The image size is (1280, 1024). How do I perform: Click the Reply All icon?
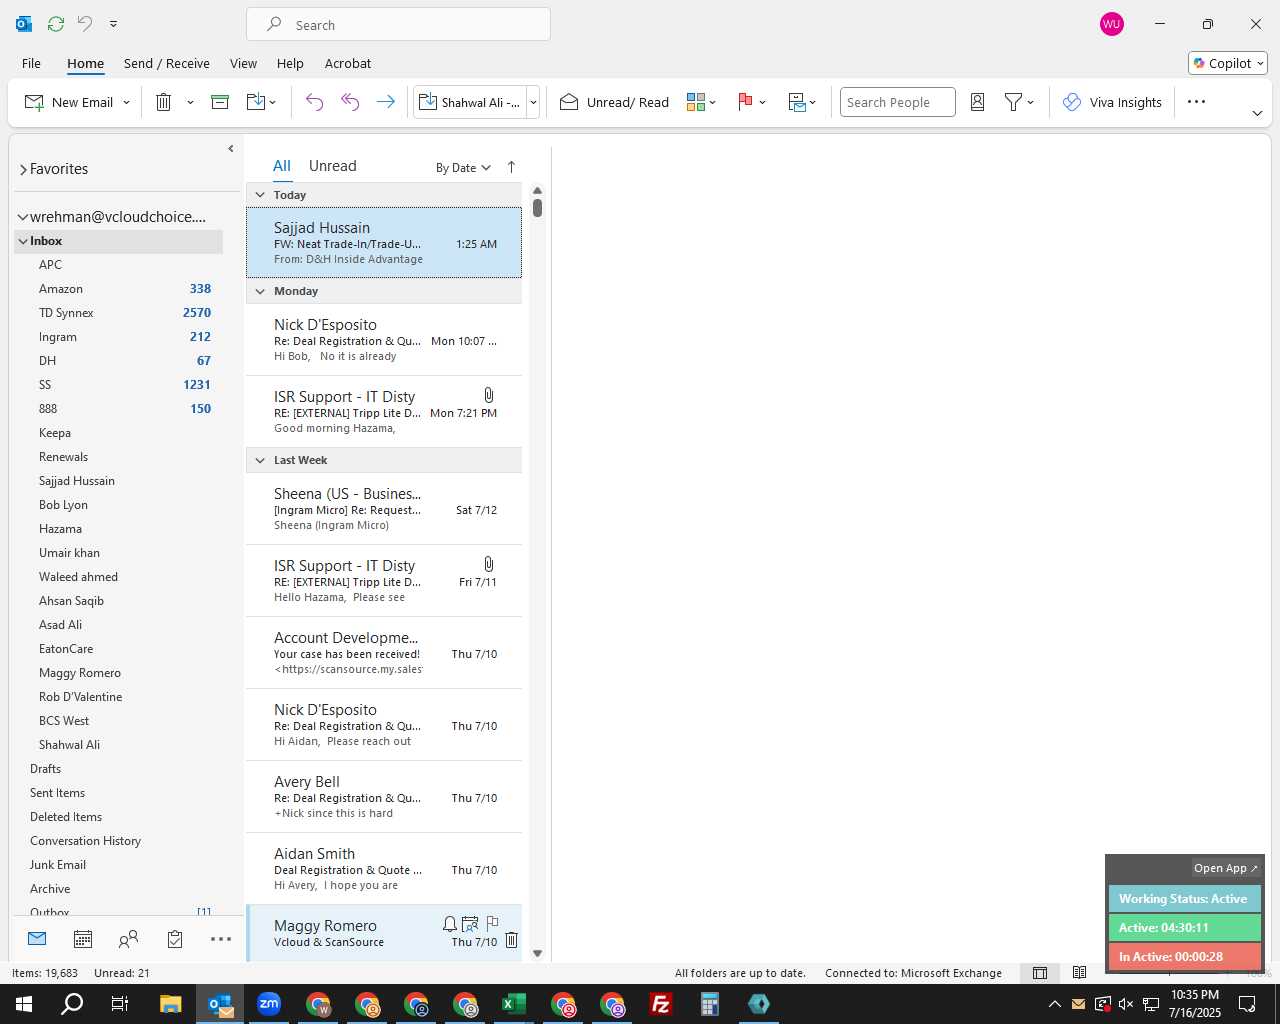point(350,102)
